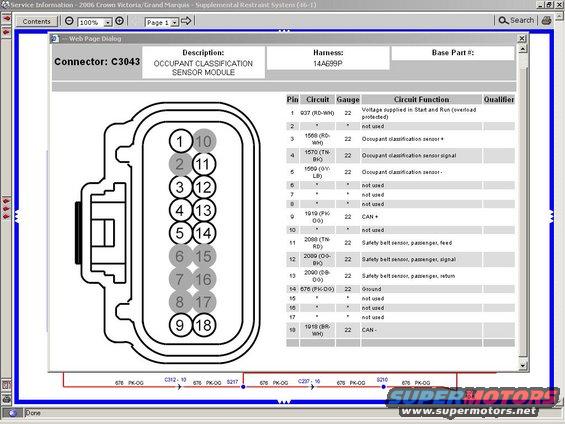Screen dimensions: 565x424
Task: Click the Gauge column header
Action: [x=348, y=99]
